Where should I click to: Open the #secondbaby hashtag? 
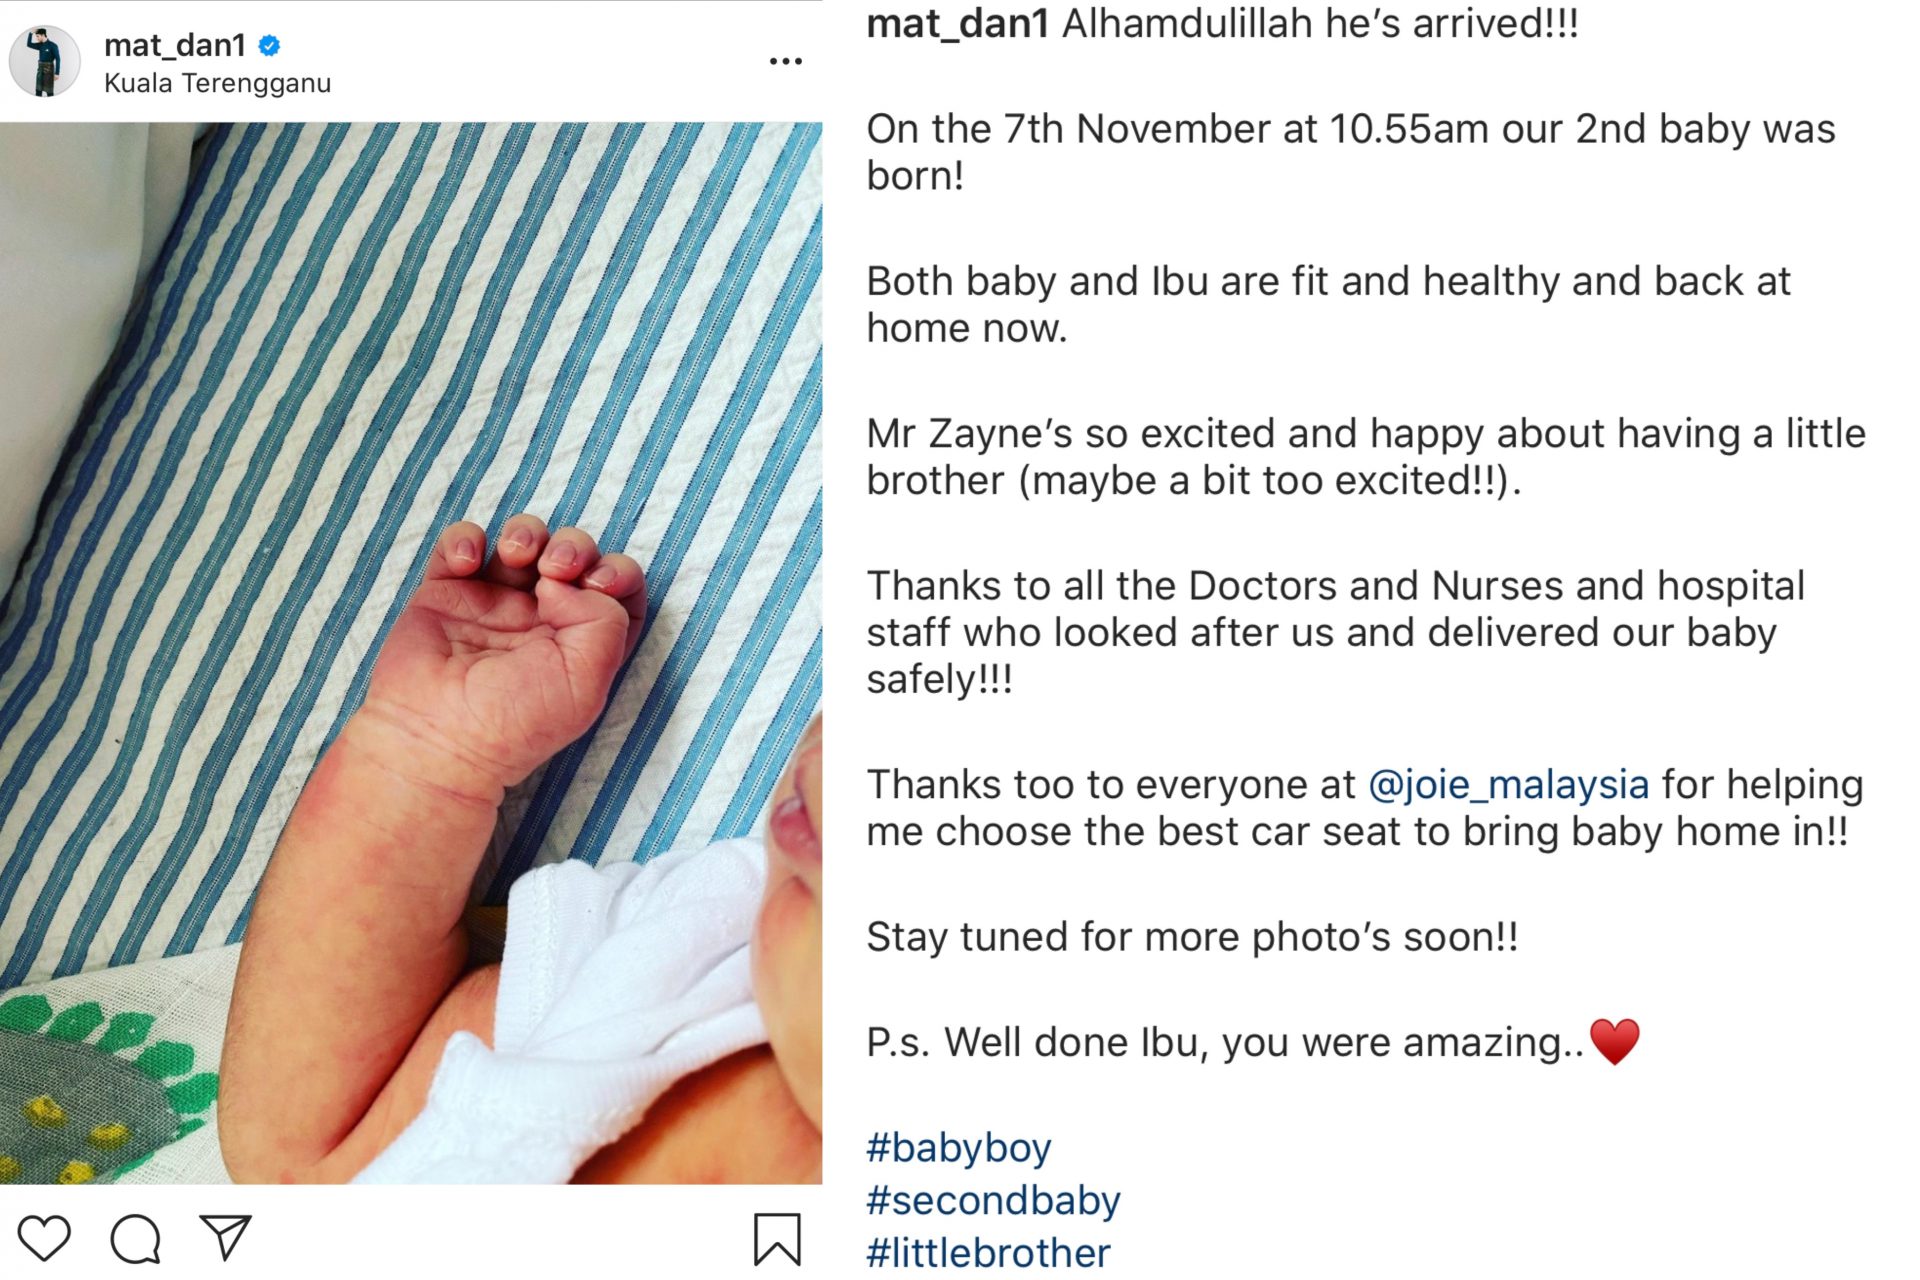pyautogui.click(x=993, y=1200)
